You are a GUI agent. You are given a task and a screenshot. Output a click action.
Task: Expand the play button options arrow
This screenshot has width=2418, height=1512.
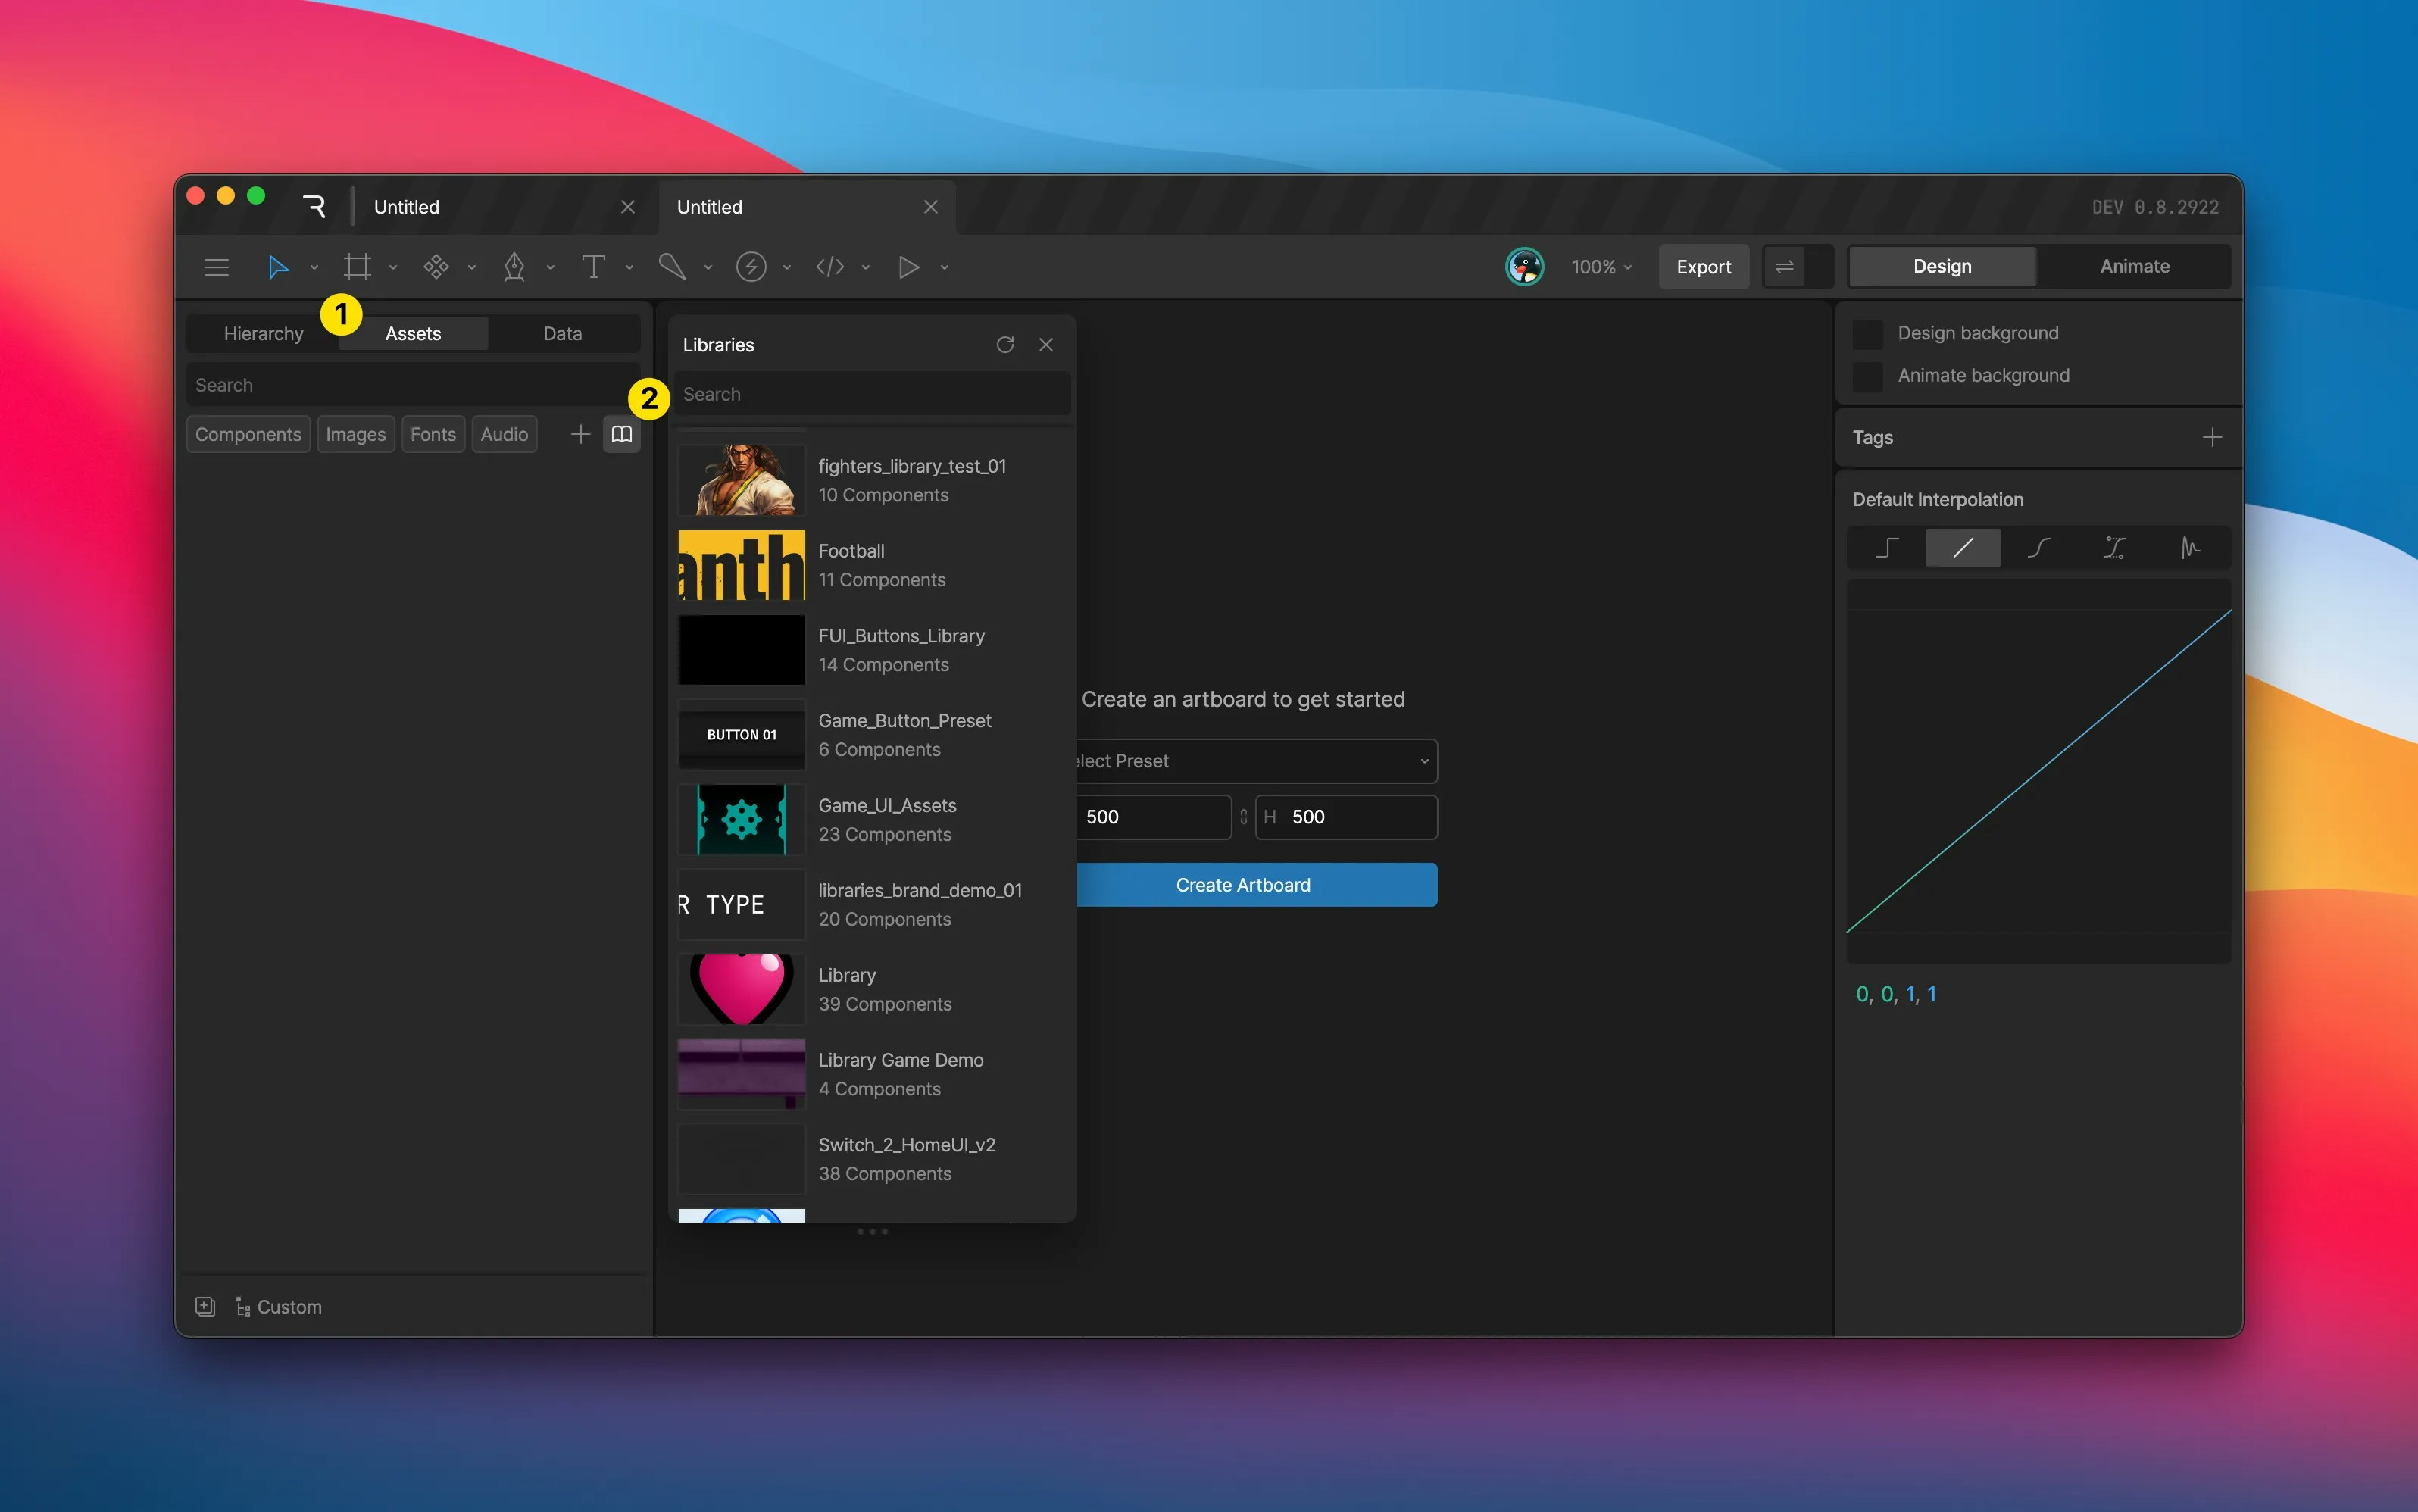click(944, 267)
